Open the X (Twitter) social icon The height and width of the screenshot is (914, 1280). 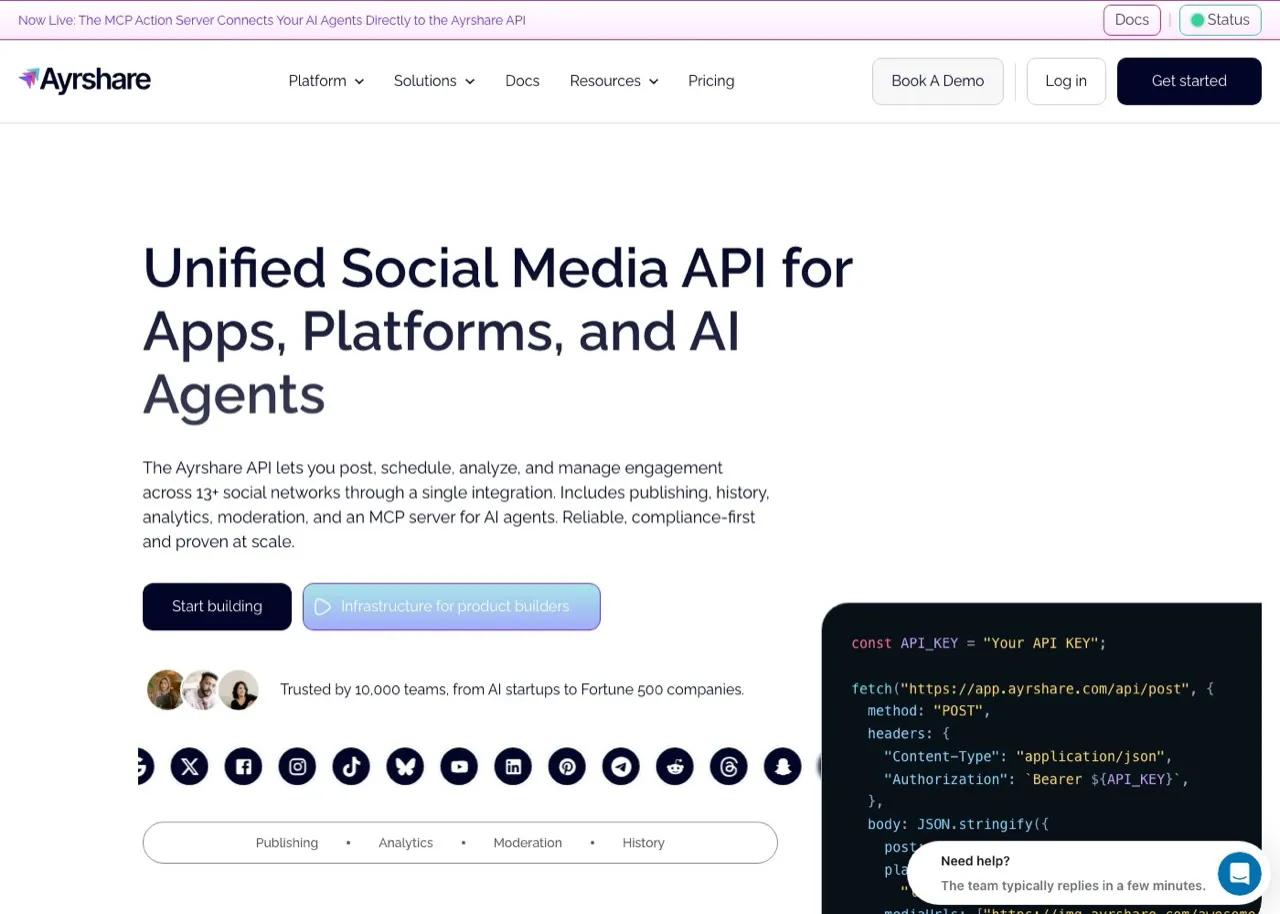189,767
